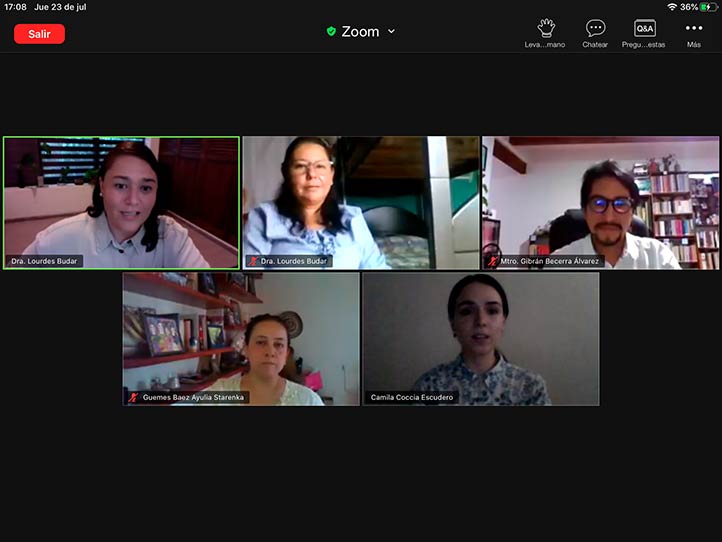Screen dimensions: 722x542
Task: Click the Wi-Fi status icon
Action: [671, 7]
